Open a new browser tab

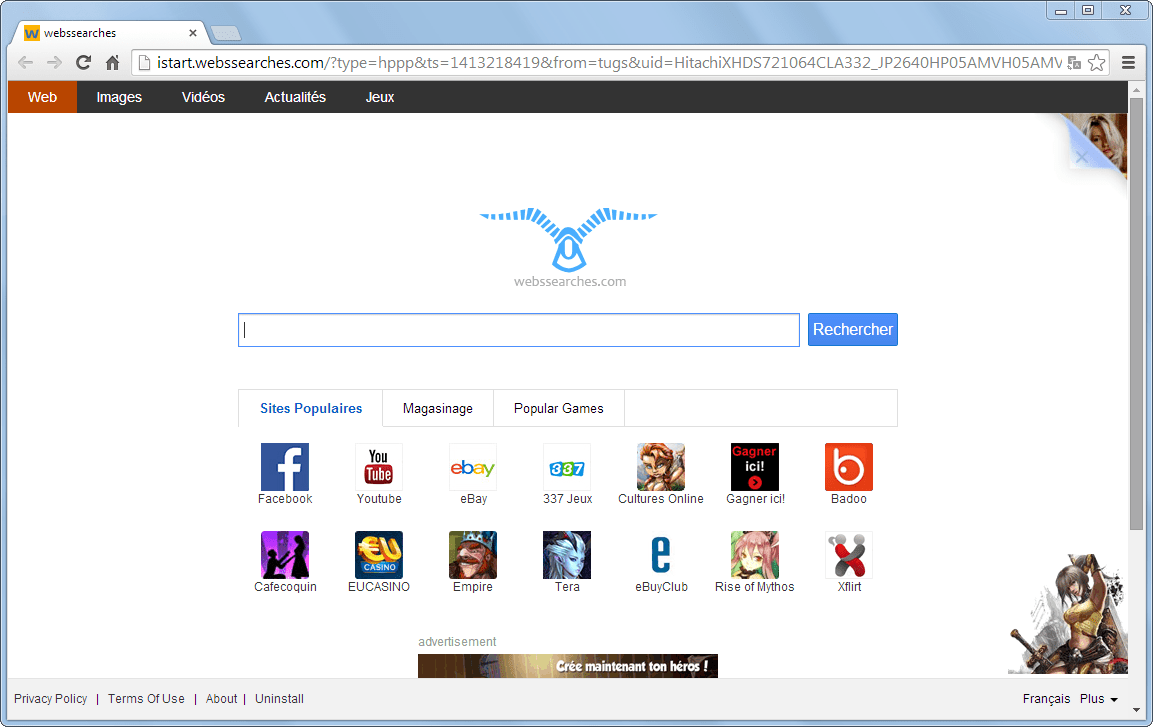tap(225, 33)
